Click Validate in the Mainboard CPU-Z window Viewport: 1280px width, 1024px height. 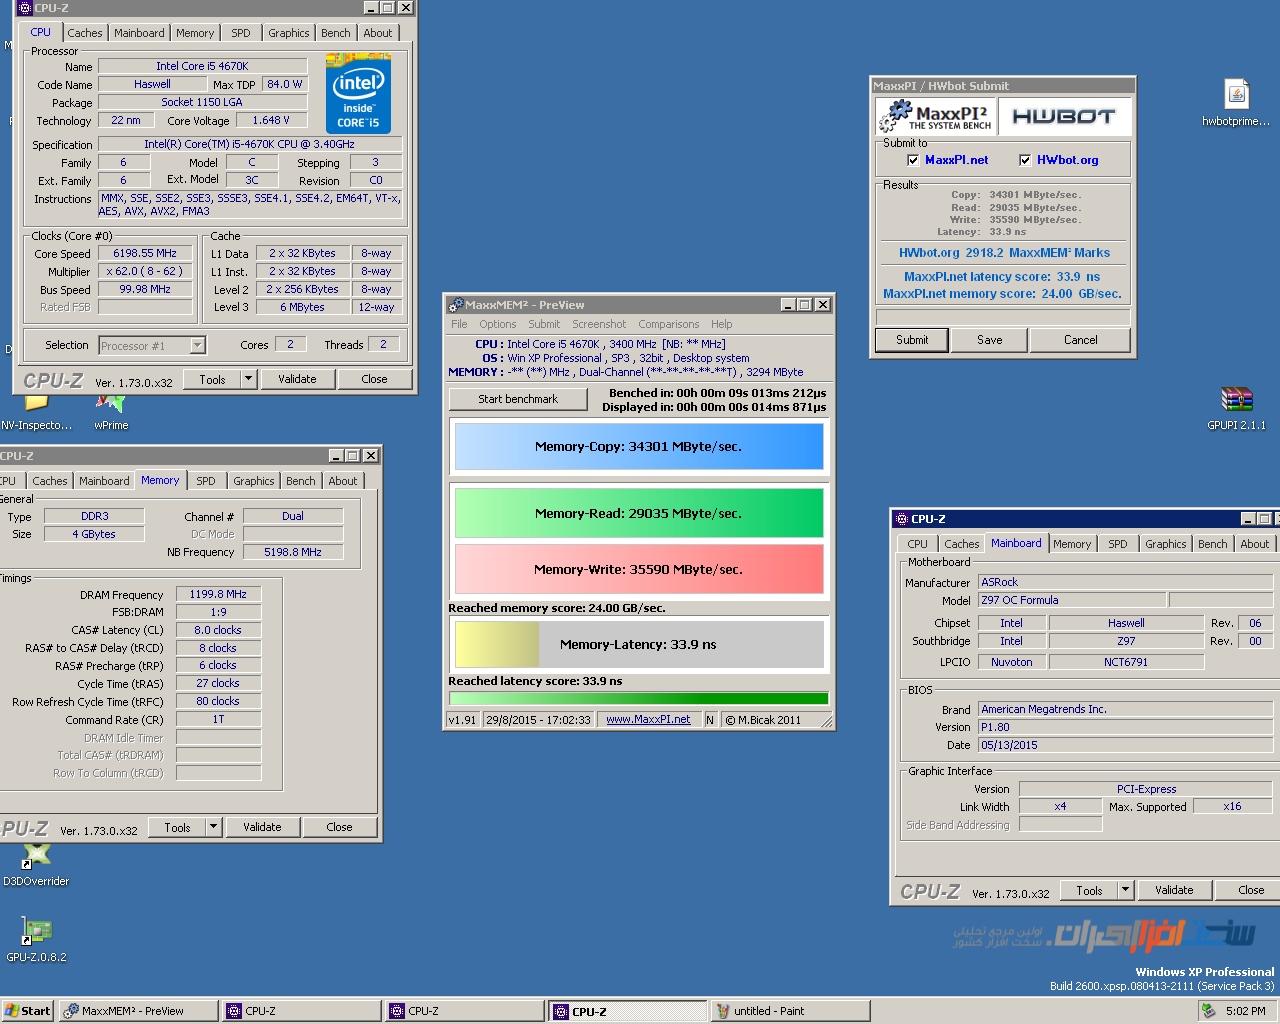pos(1174,890)
